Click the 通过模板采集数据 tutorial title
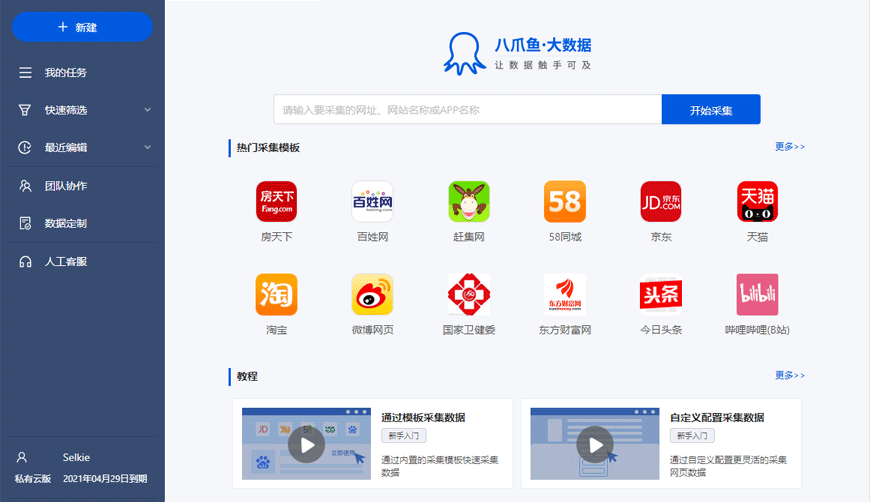This screenshot has width=870, height=502. coord(423,418)
